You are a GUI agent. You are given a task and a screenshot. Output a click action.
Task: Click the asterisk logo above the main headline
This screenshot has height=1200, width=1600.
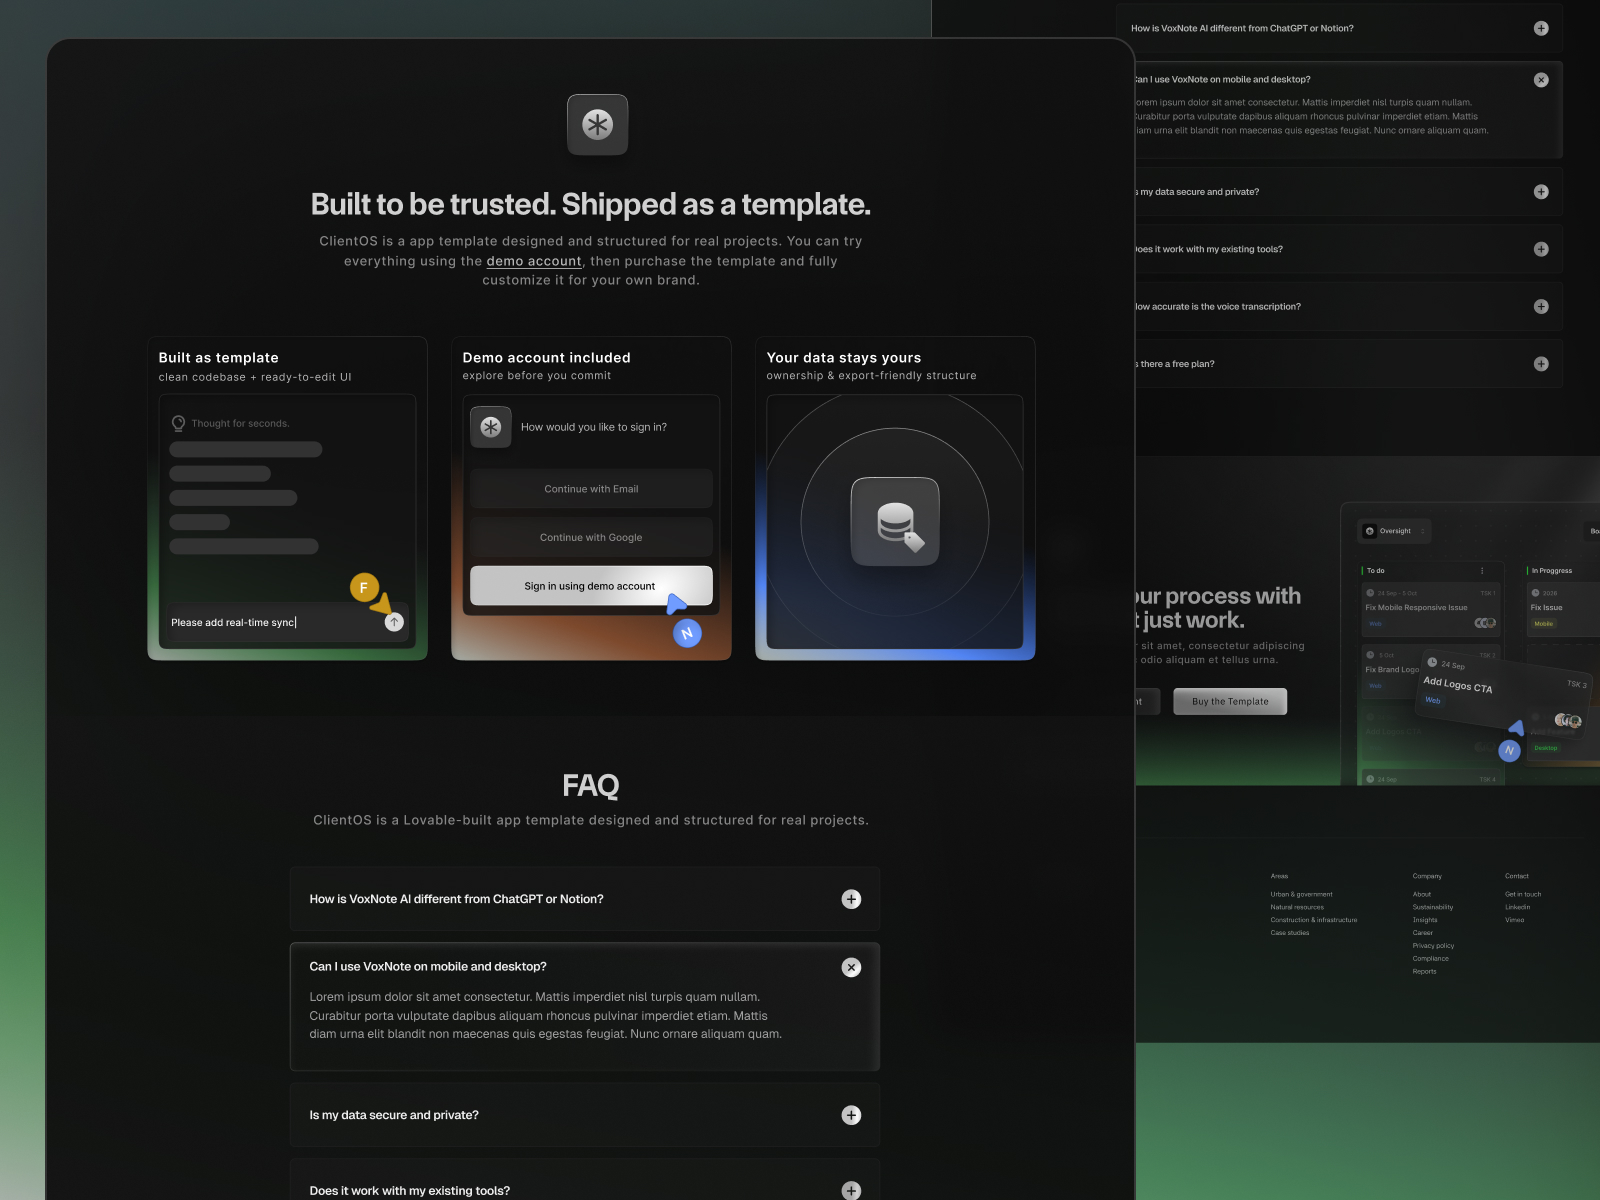[597, 125]
